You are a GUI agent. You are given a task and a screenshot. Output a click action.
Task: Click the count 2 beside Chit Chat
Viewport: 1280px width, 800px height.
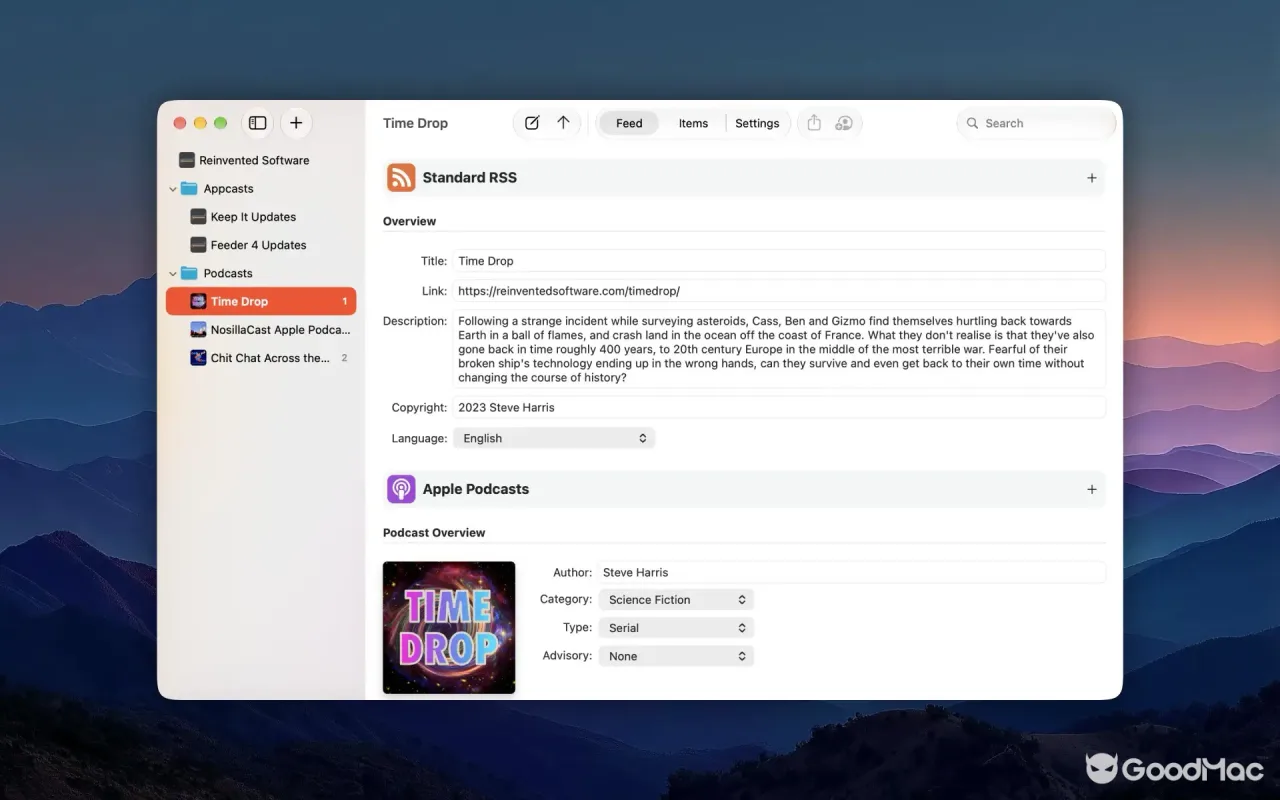click(x=344, y=358)
